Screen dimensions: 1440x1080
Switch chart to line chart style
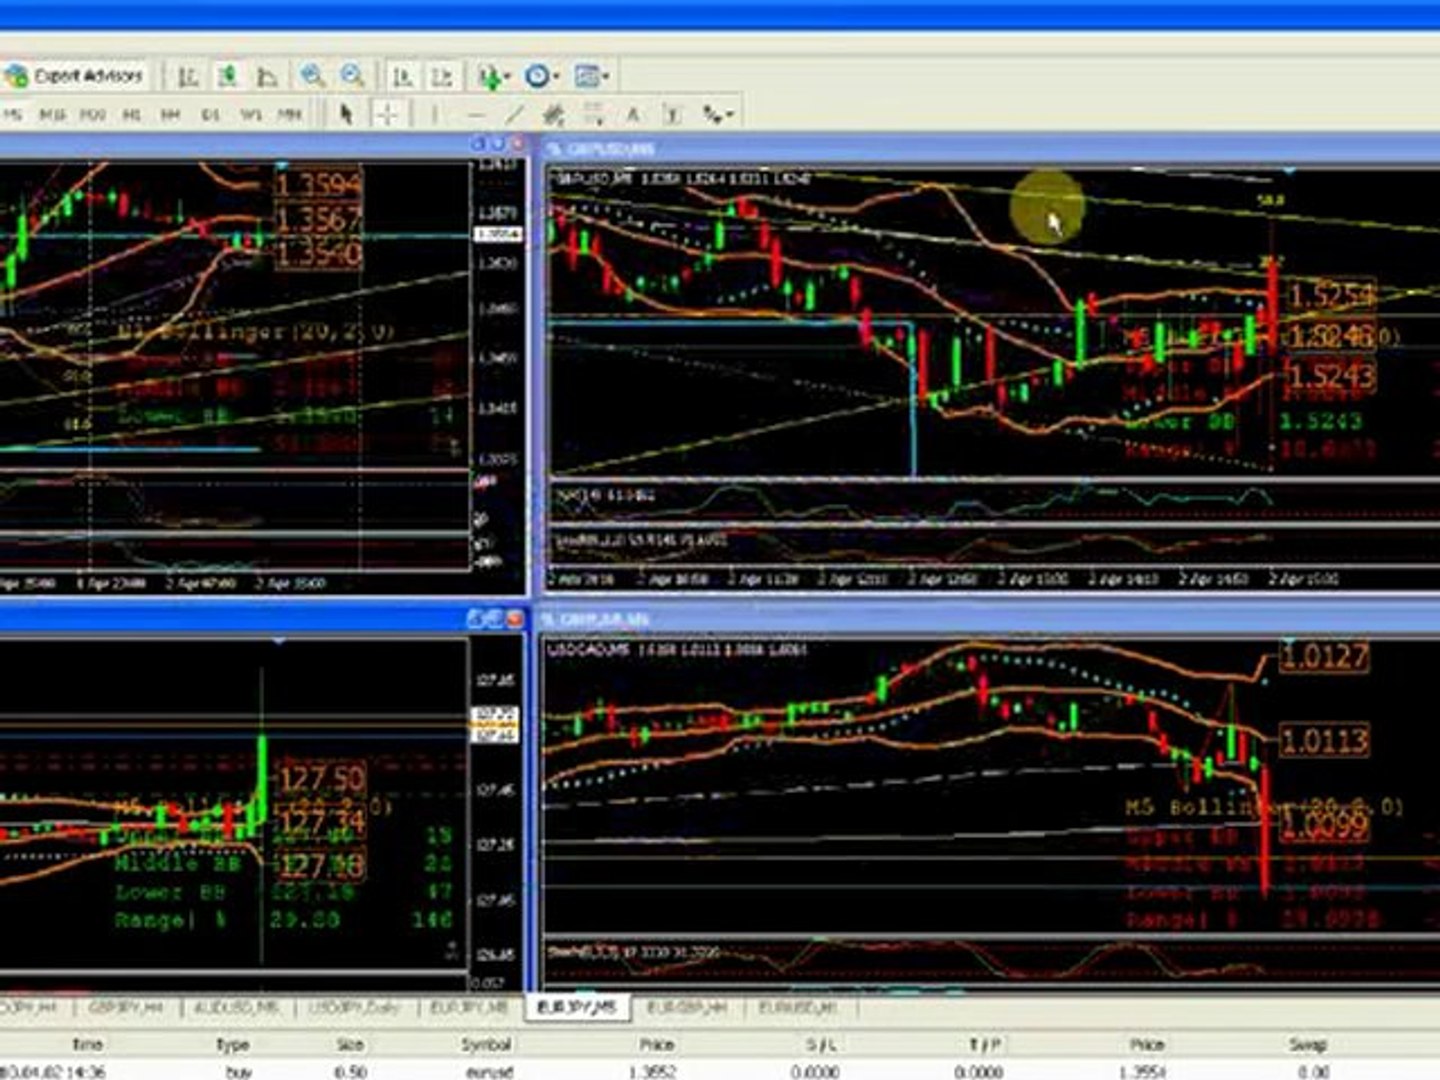click(267, 76)
